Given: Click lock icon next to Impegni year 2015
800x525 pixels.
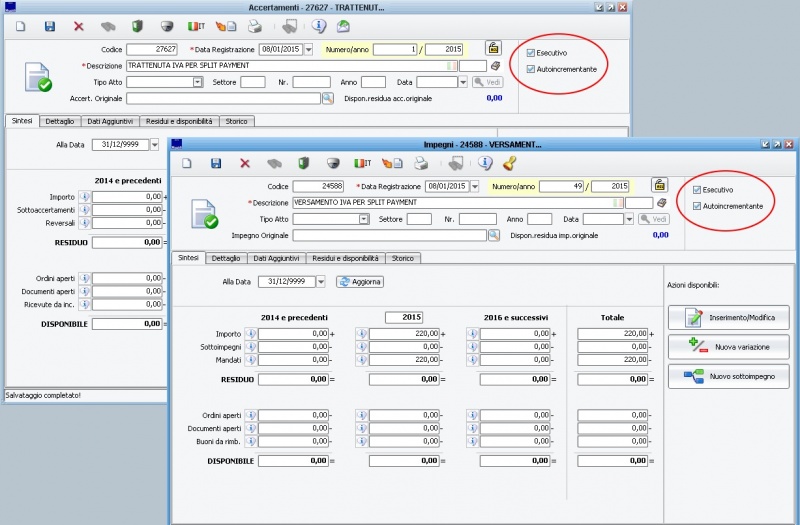Looking at the screenshot, I should 659,185.
